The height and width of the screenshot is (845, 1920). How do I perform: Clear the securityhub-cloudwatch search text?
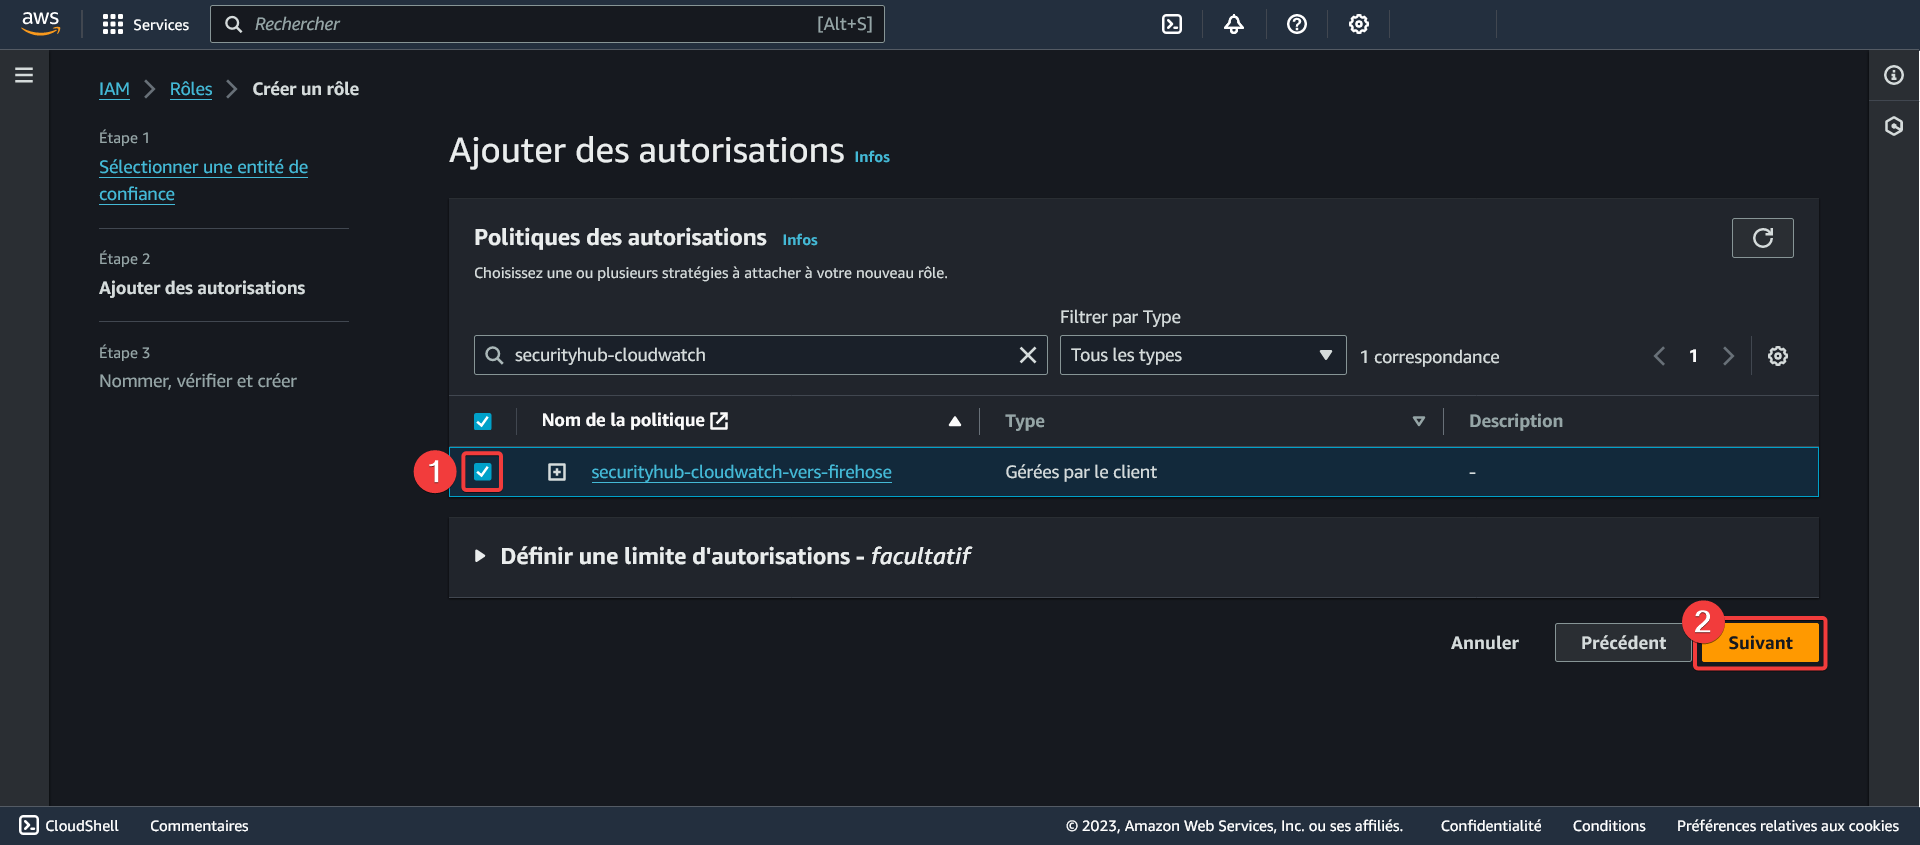[x=1027, y=355]
